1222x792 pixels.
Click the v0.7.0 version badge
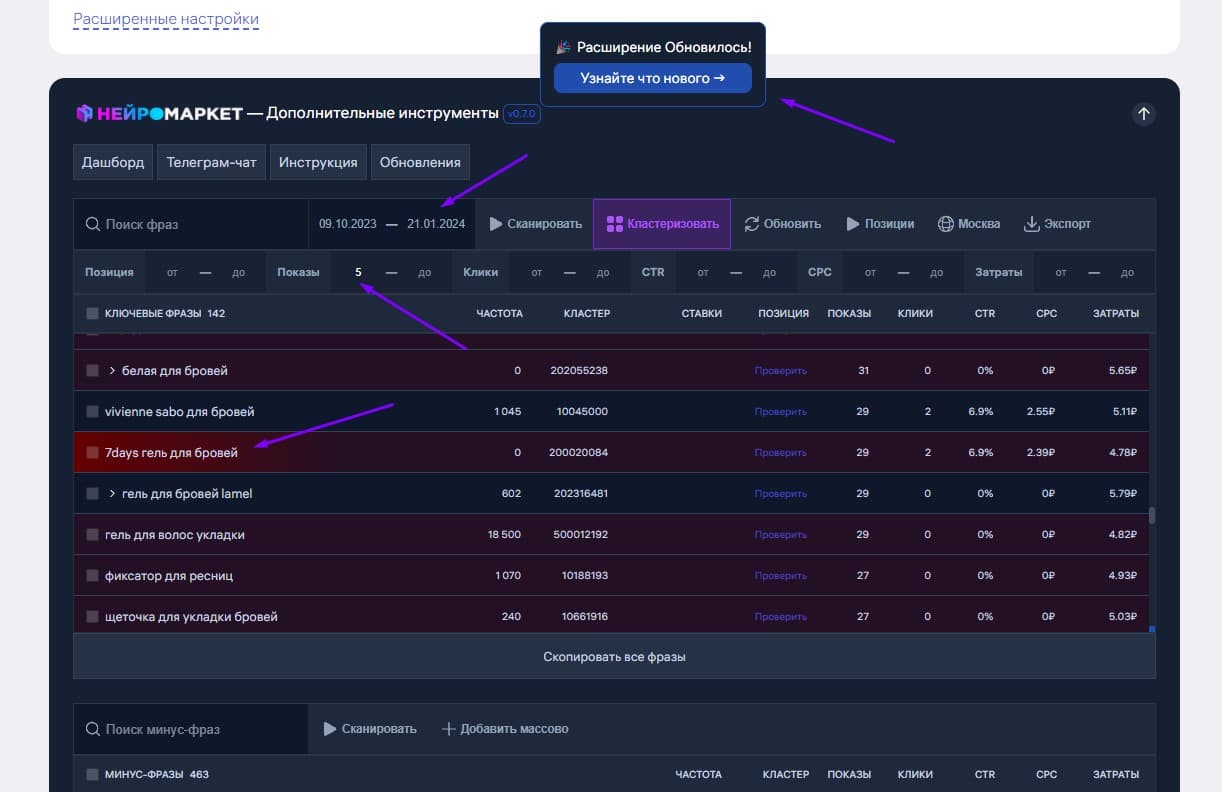(522, 114)
